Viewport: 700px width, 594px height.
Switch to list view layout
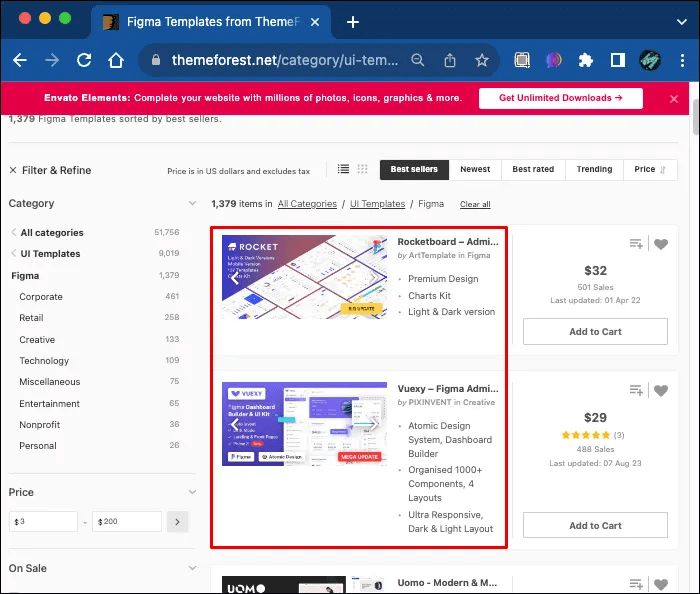(x=343, y=169)
